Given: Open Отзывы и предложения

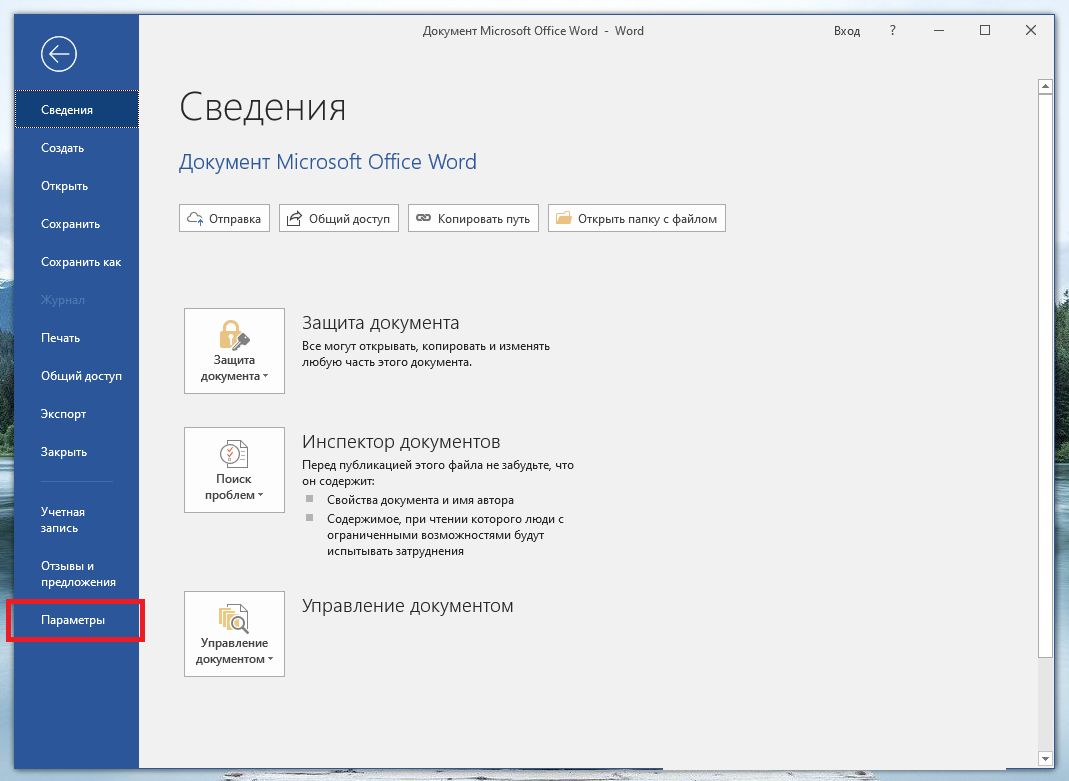Looking at the screenshot, I should 76,574.
